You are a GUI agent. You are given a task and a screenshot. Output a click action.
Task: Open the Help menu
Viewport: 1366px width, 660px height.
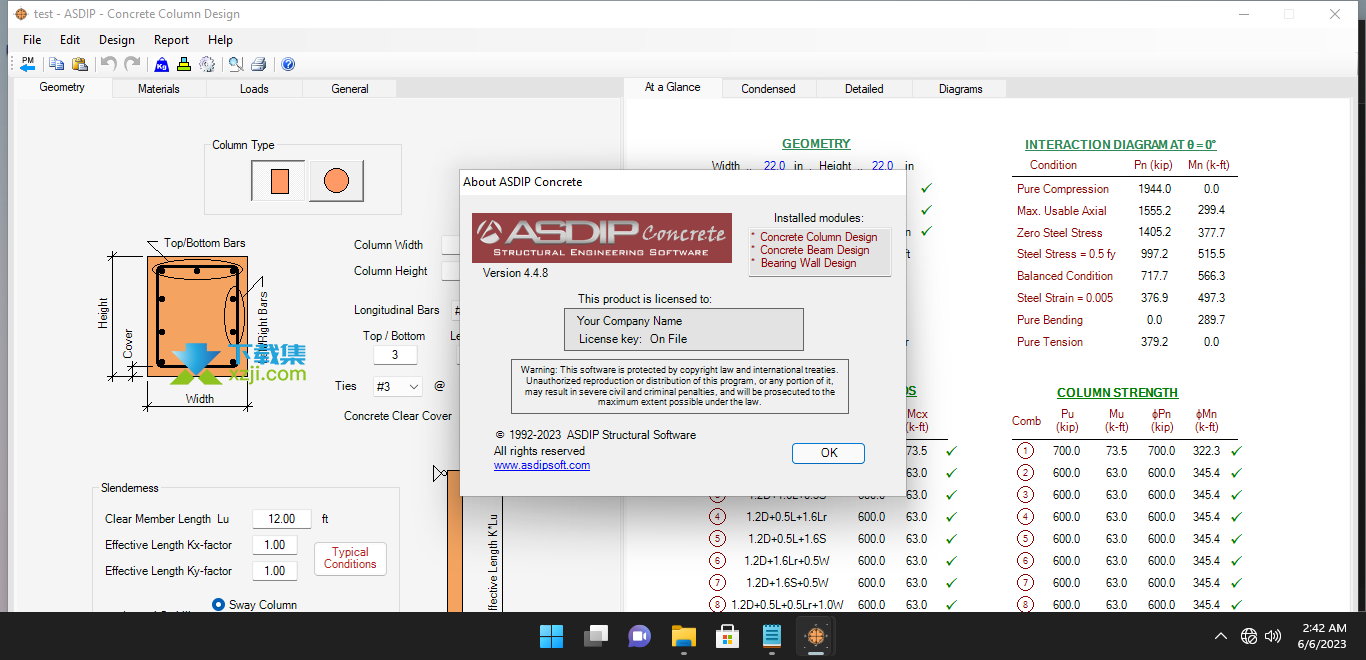[x=220, y=40]
